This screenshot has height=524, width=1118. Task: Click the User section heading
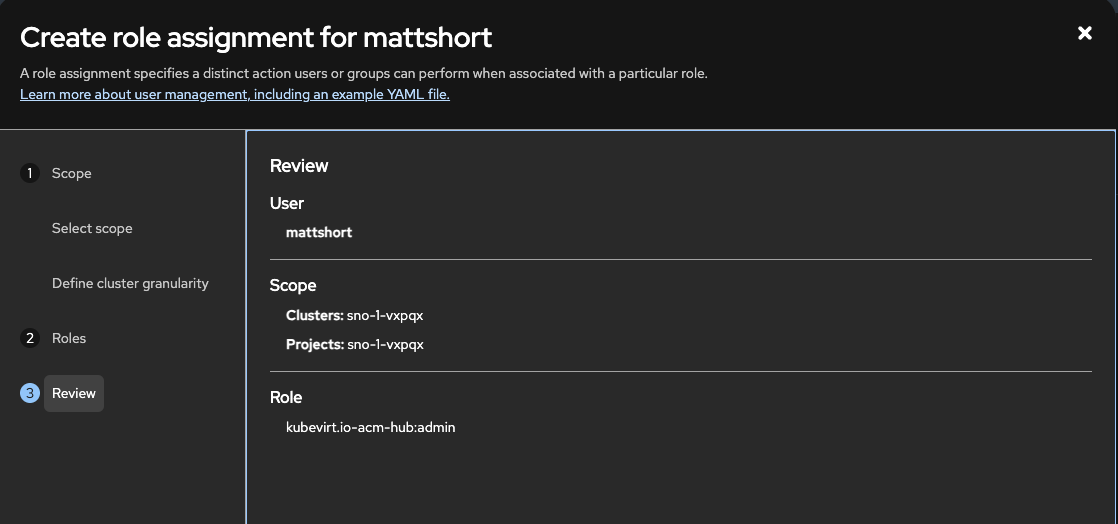(x=287, y=203)
